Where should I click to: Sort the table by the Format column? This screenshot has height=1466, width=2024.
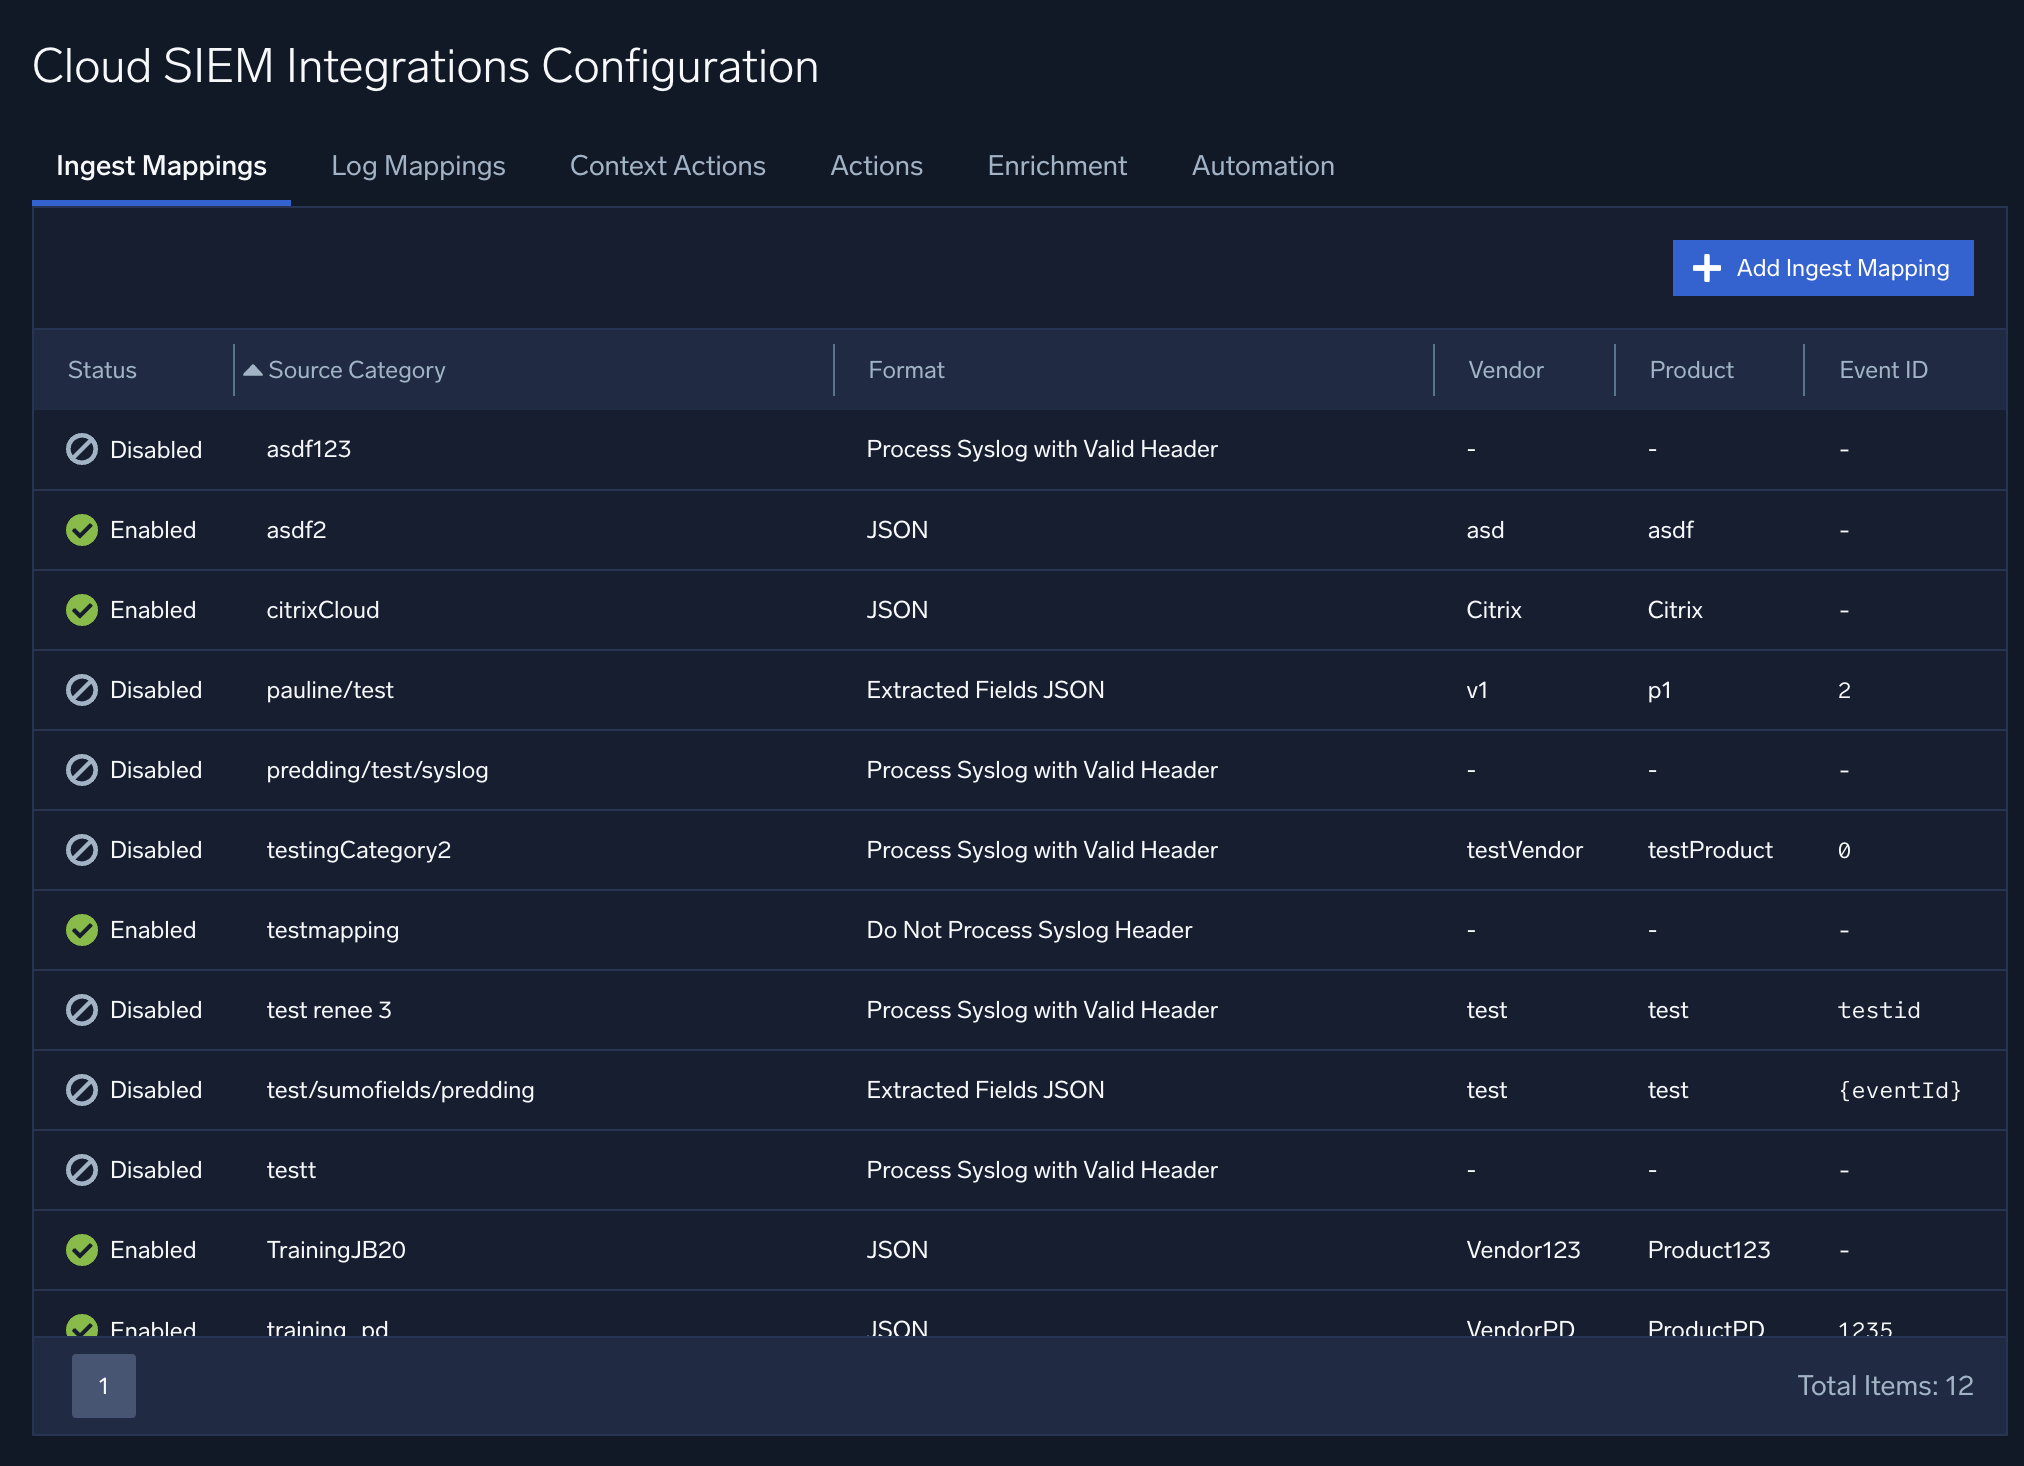click(905, 369)
